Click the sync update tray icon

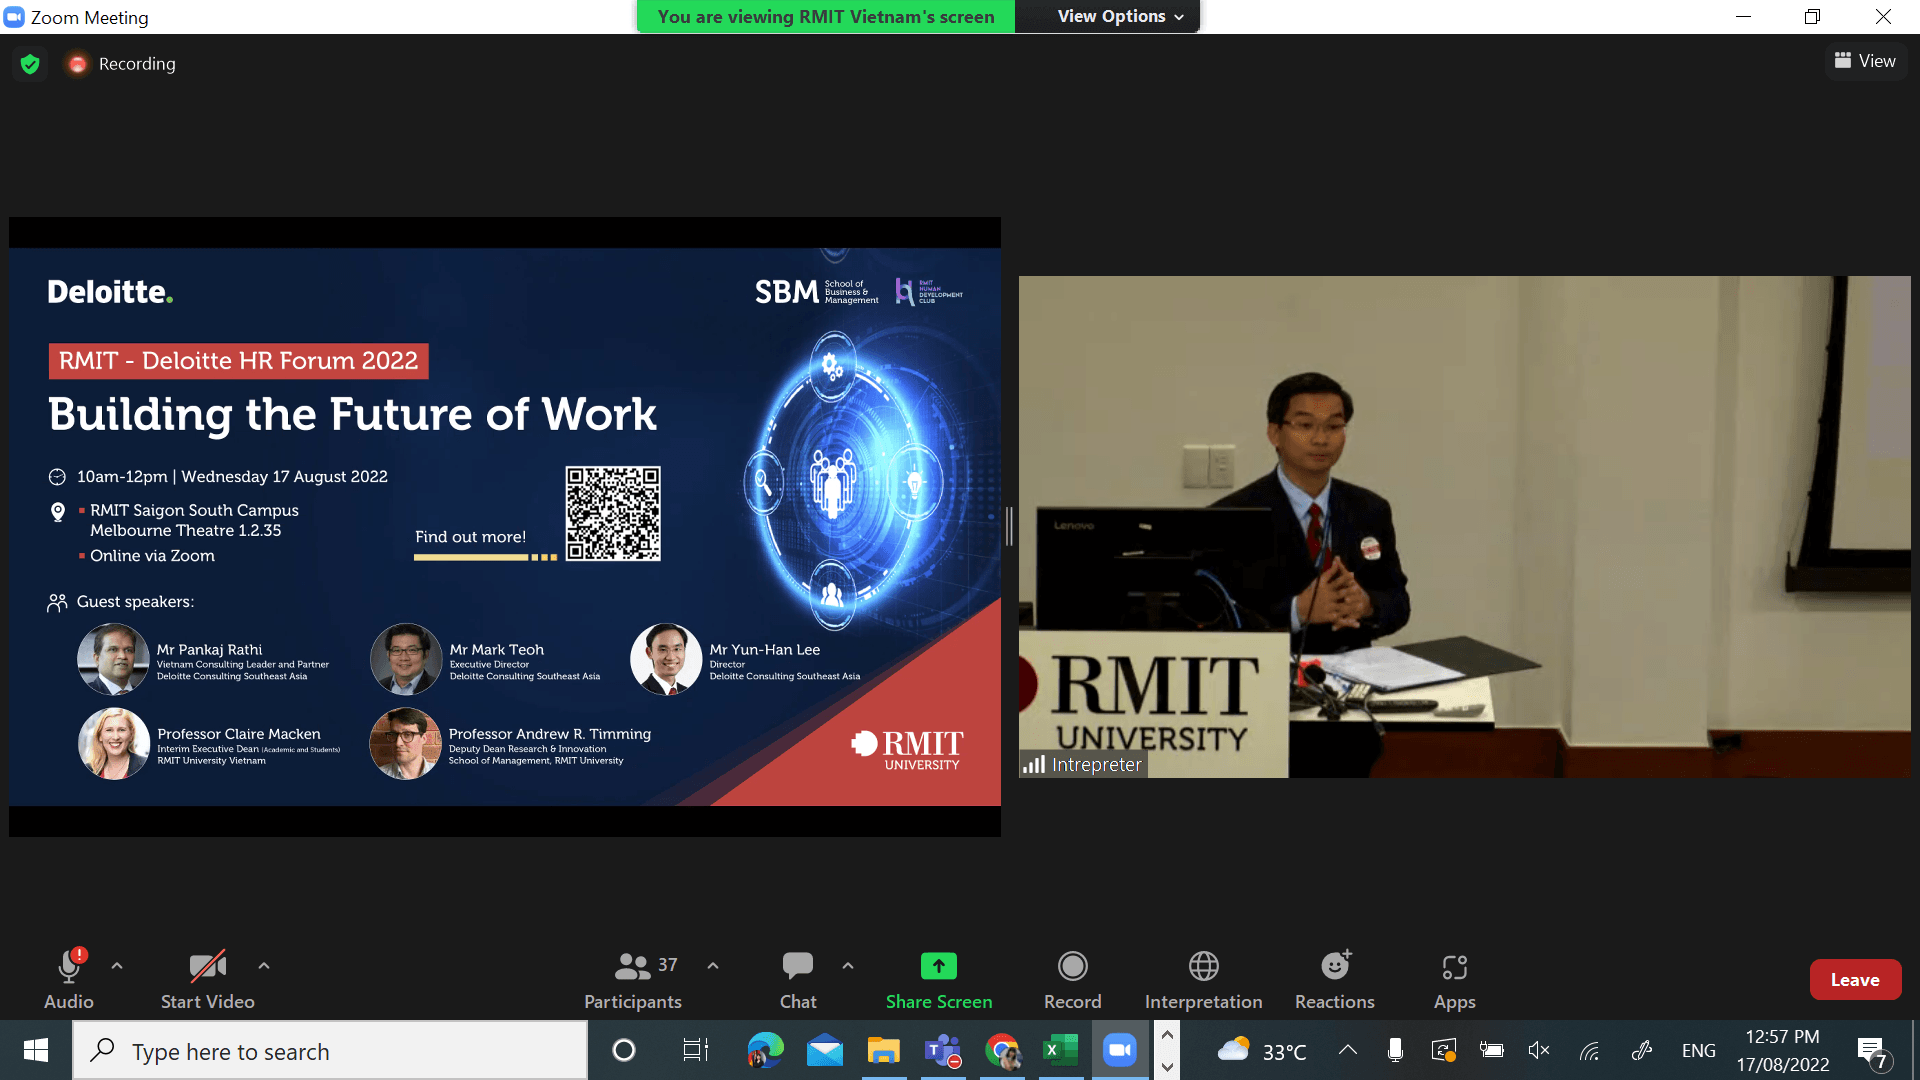[1443, 1050]
